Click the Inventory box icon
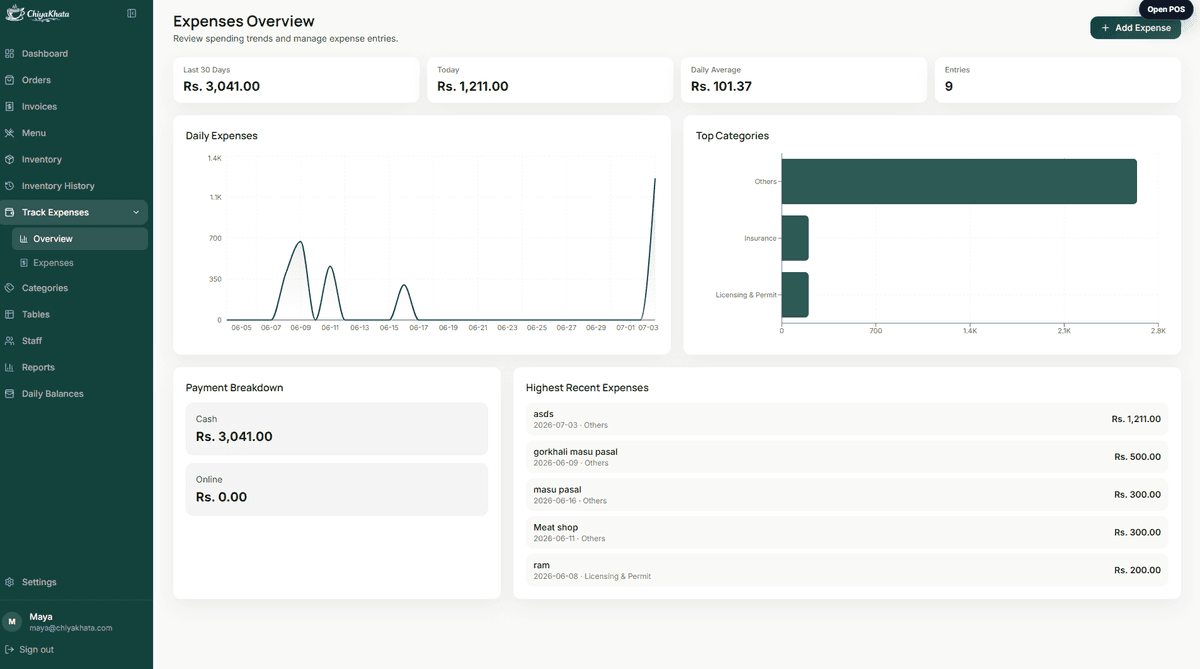This screenshot has height=669, width=1200. point(10,159)
